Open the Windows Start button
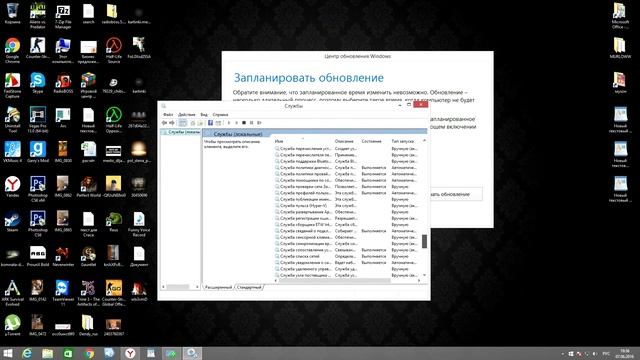 point(7,353)
